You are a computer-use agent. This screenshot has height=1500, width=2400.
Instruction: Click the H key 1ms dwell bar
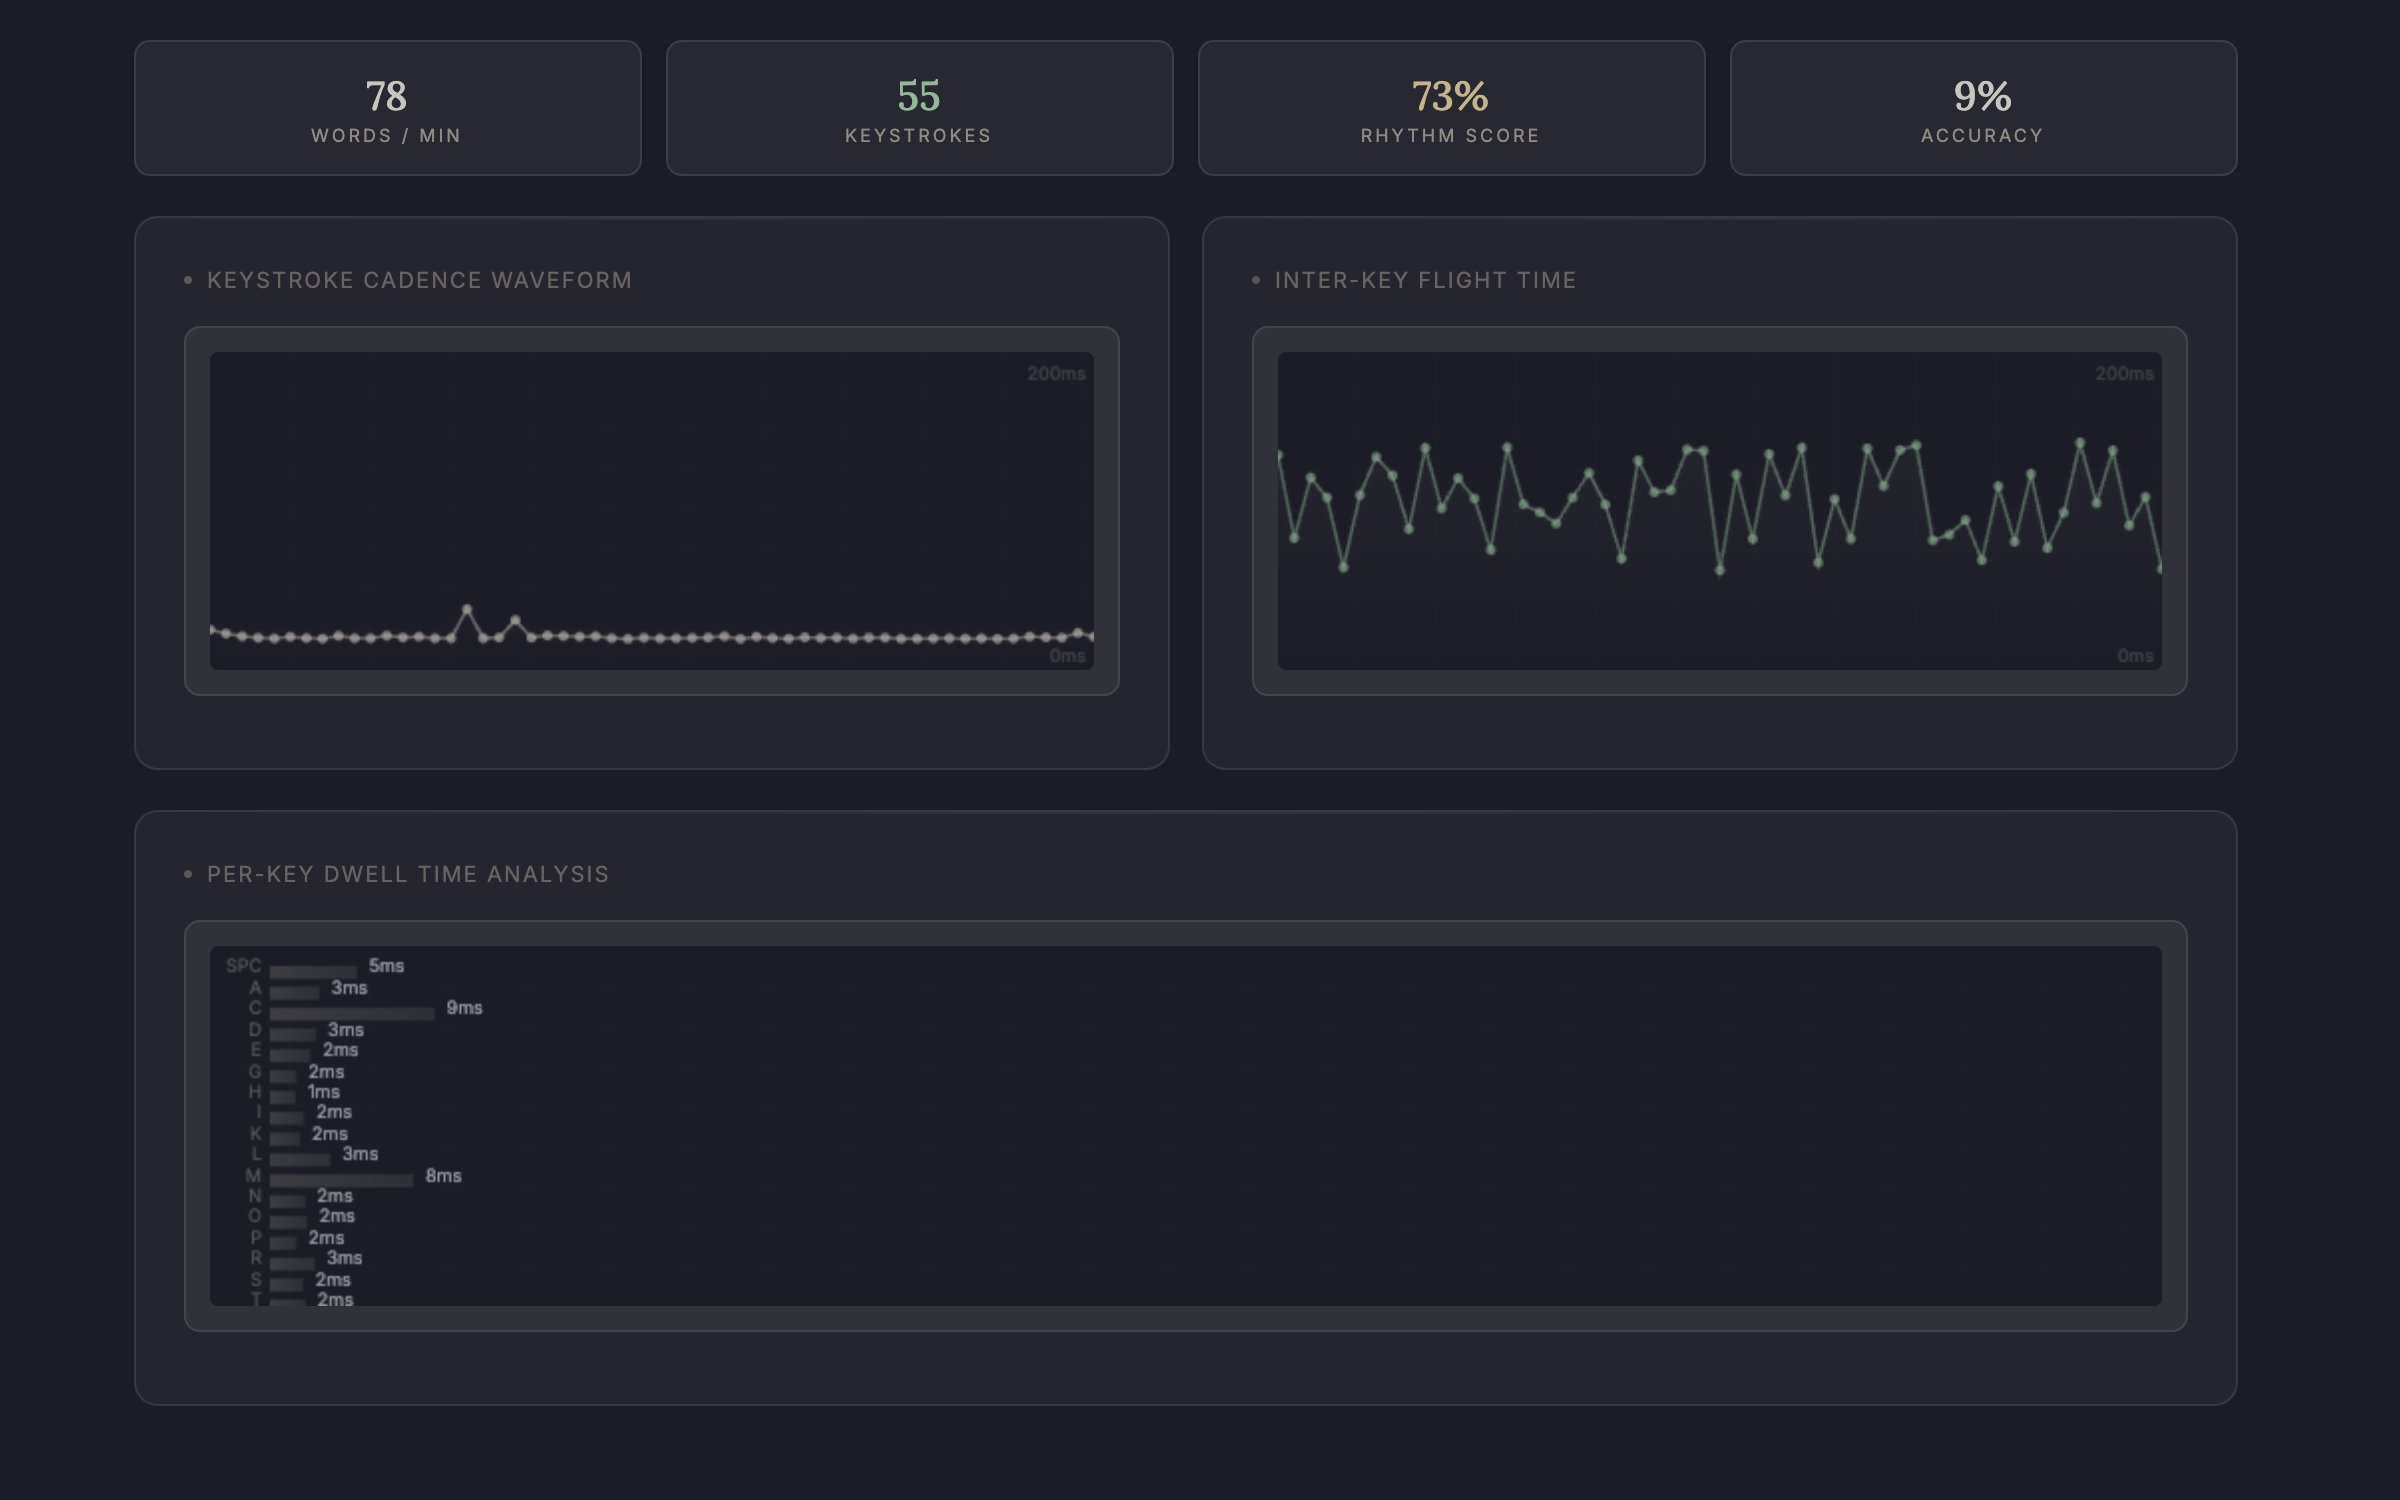pos(282,1097)
